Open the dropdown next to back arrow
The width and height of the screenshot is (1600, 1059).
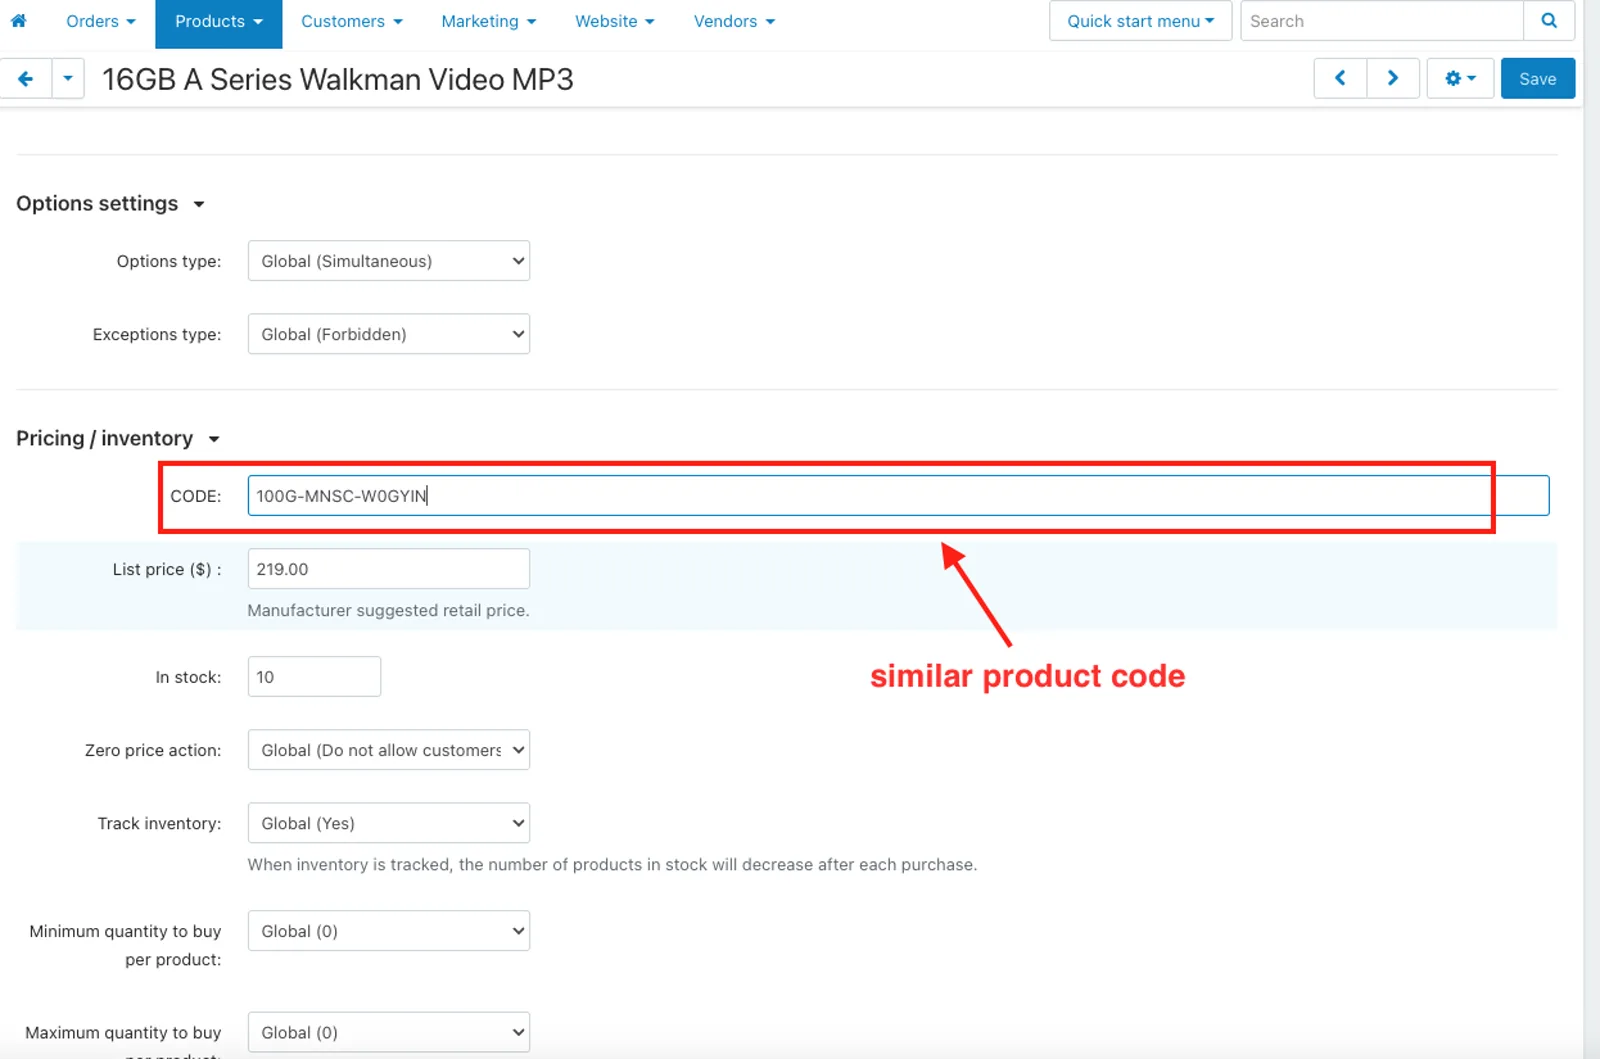pyautogui.click(x=68, y=78)
